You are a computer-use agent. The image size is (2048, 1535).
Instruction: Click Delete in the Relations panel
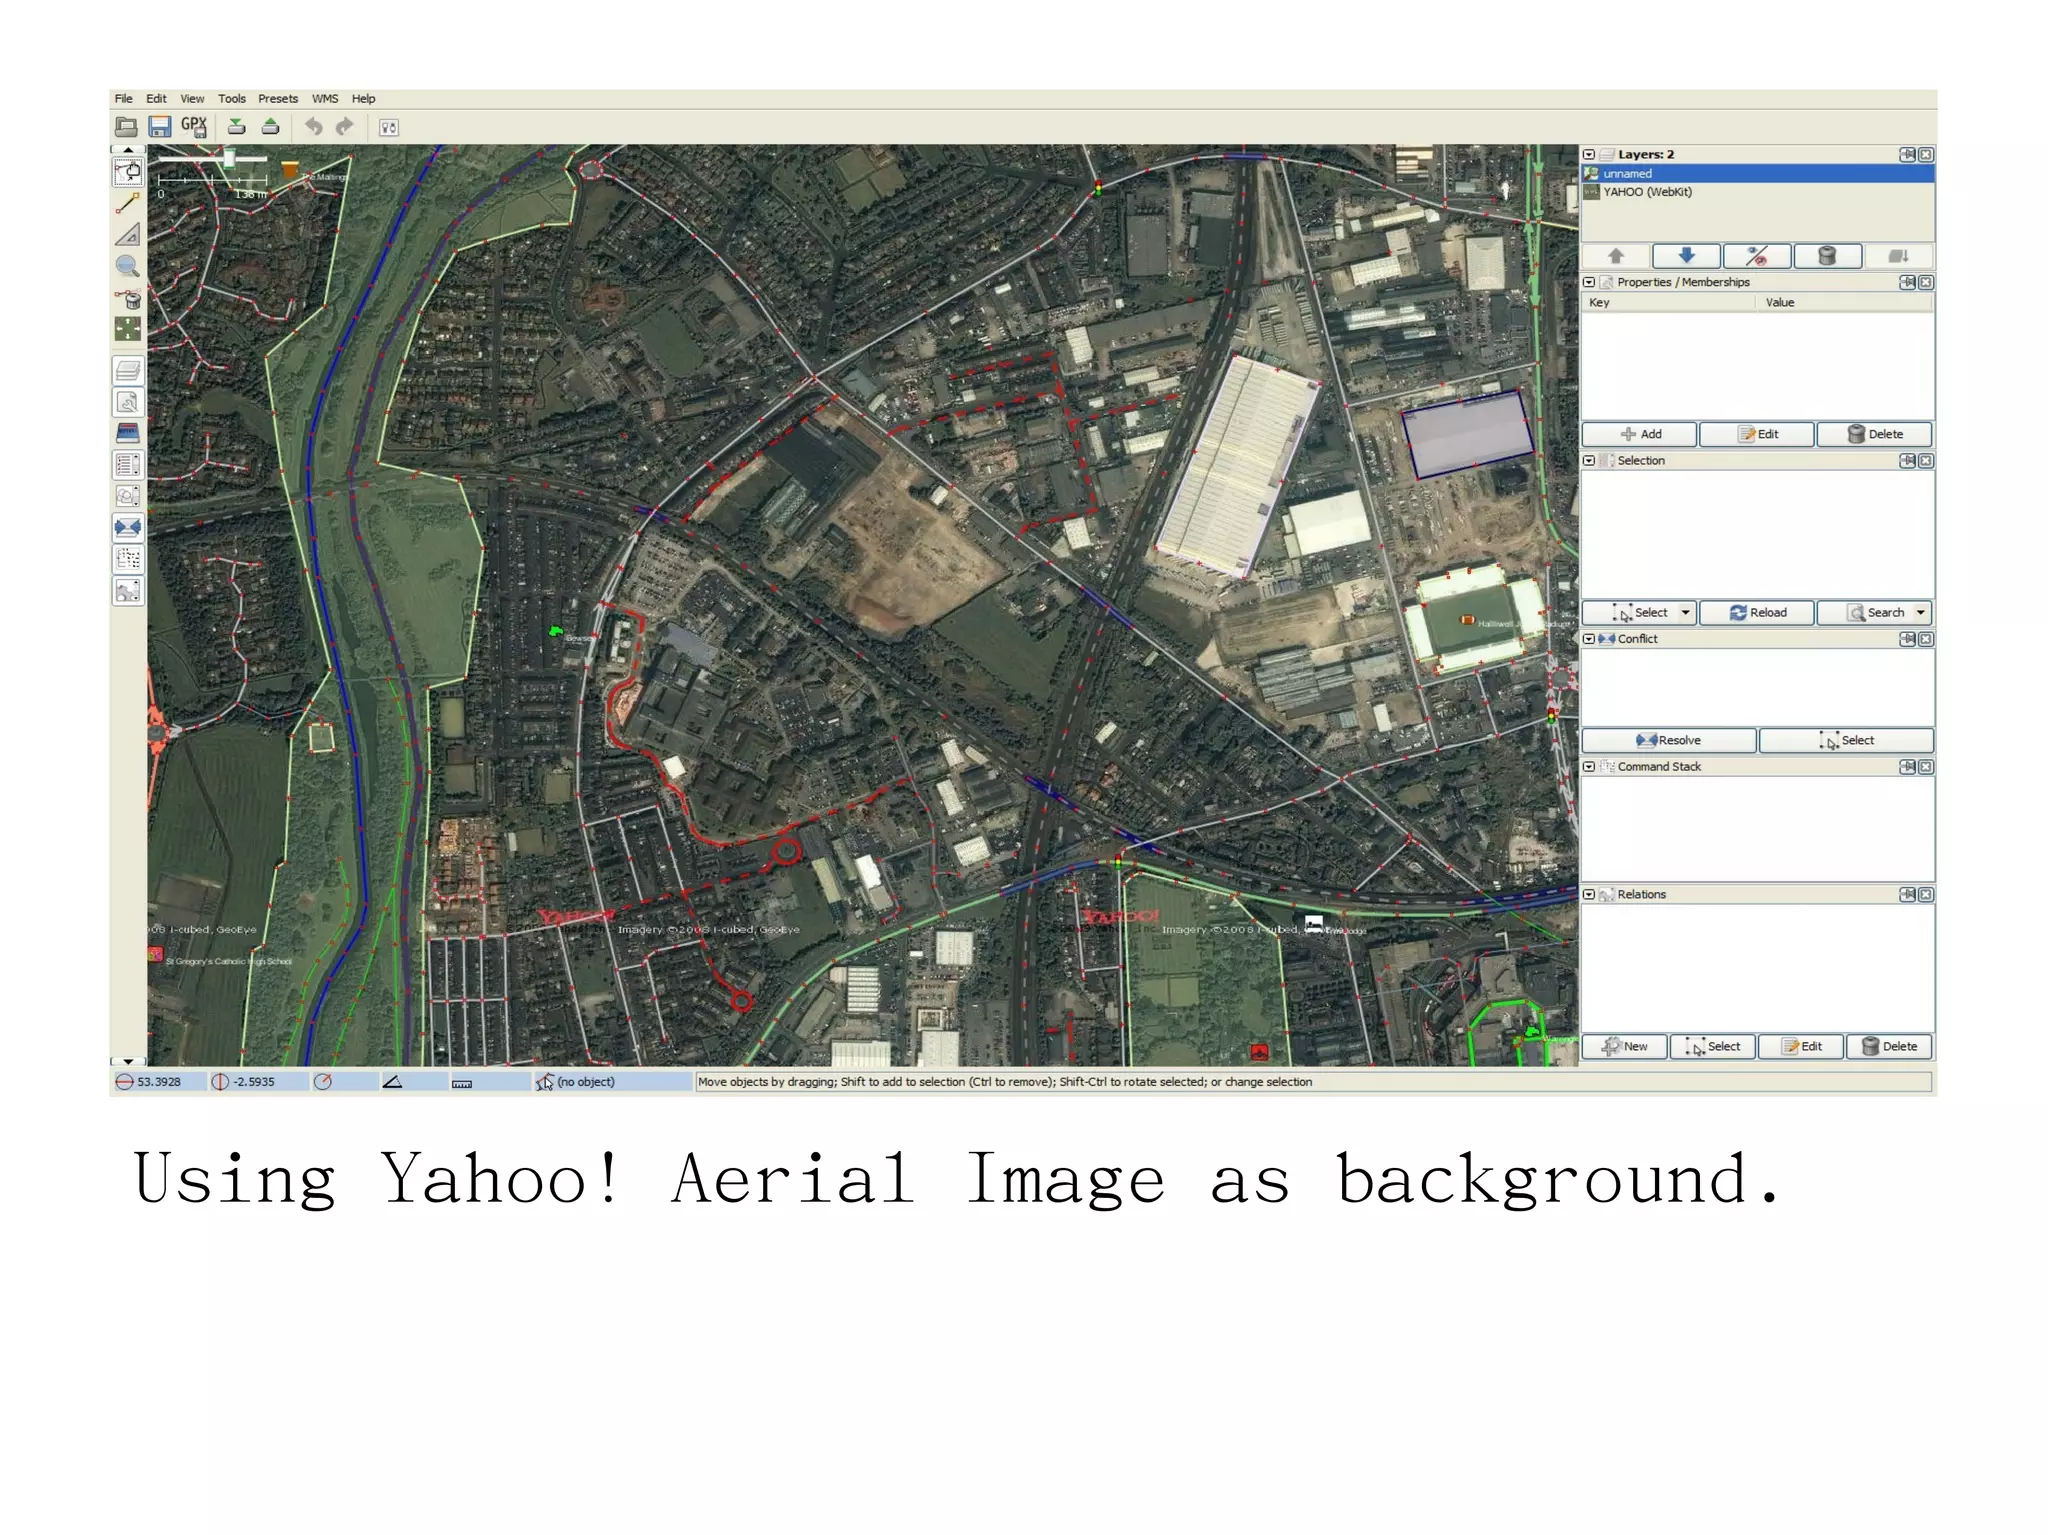coord(1889,1047)
